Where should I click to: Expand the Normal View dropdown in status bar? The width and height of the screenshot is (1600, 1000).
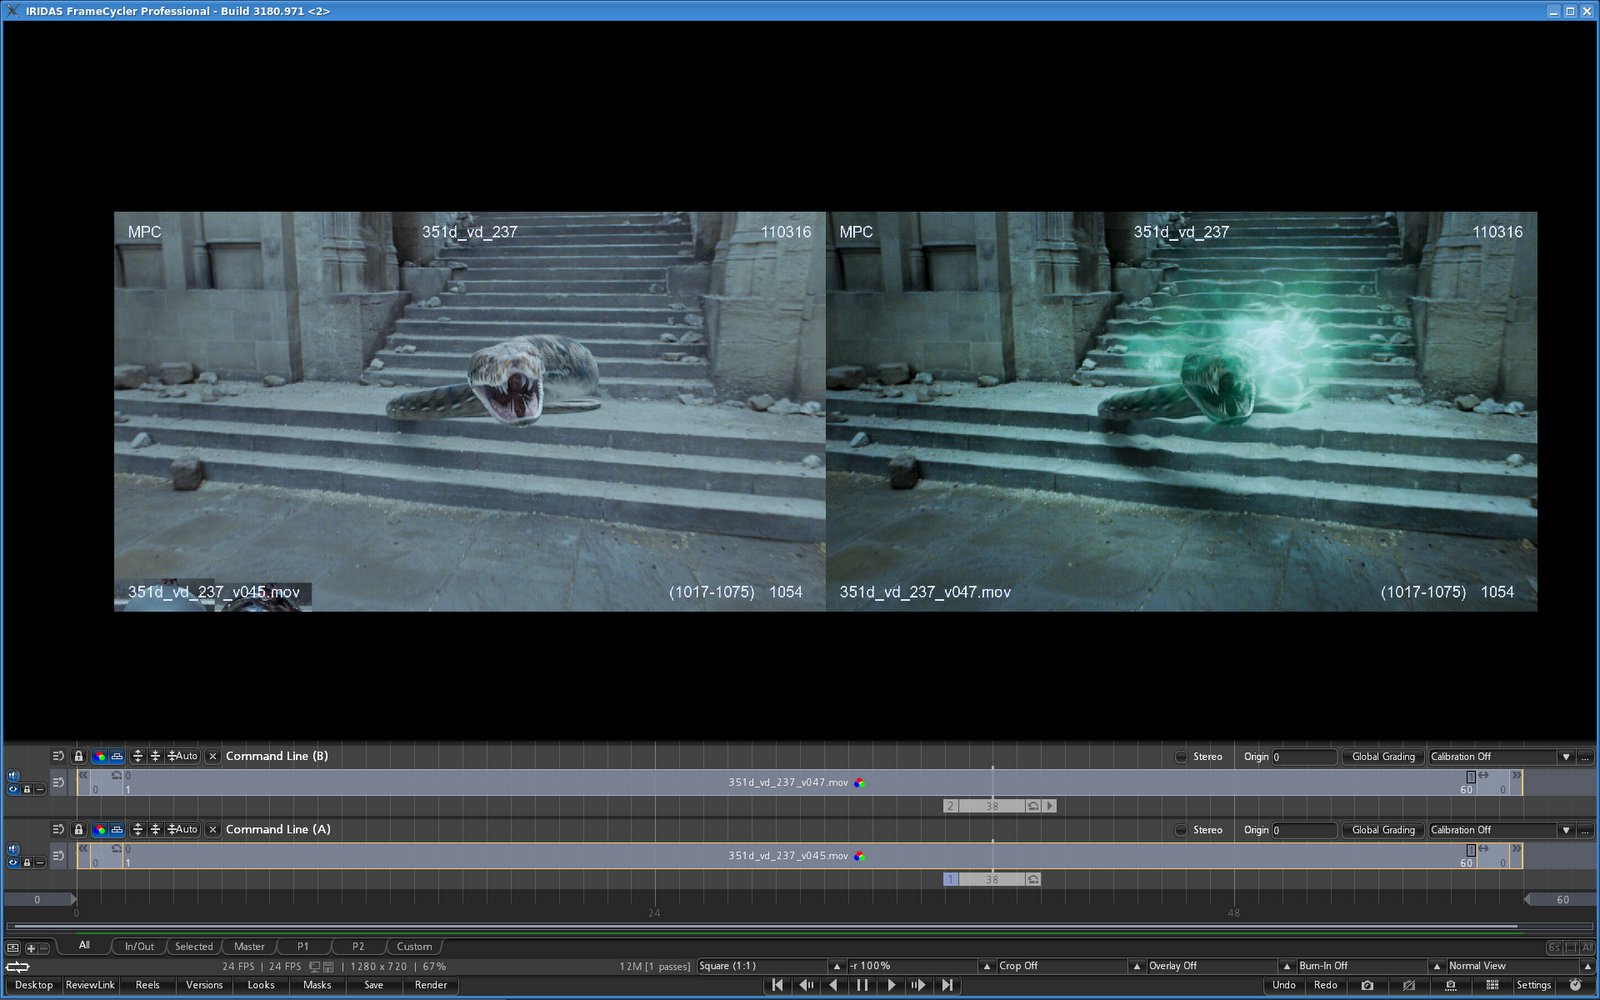(1588, 966)
